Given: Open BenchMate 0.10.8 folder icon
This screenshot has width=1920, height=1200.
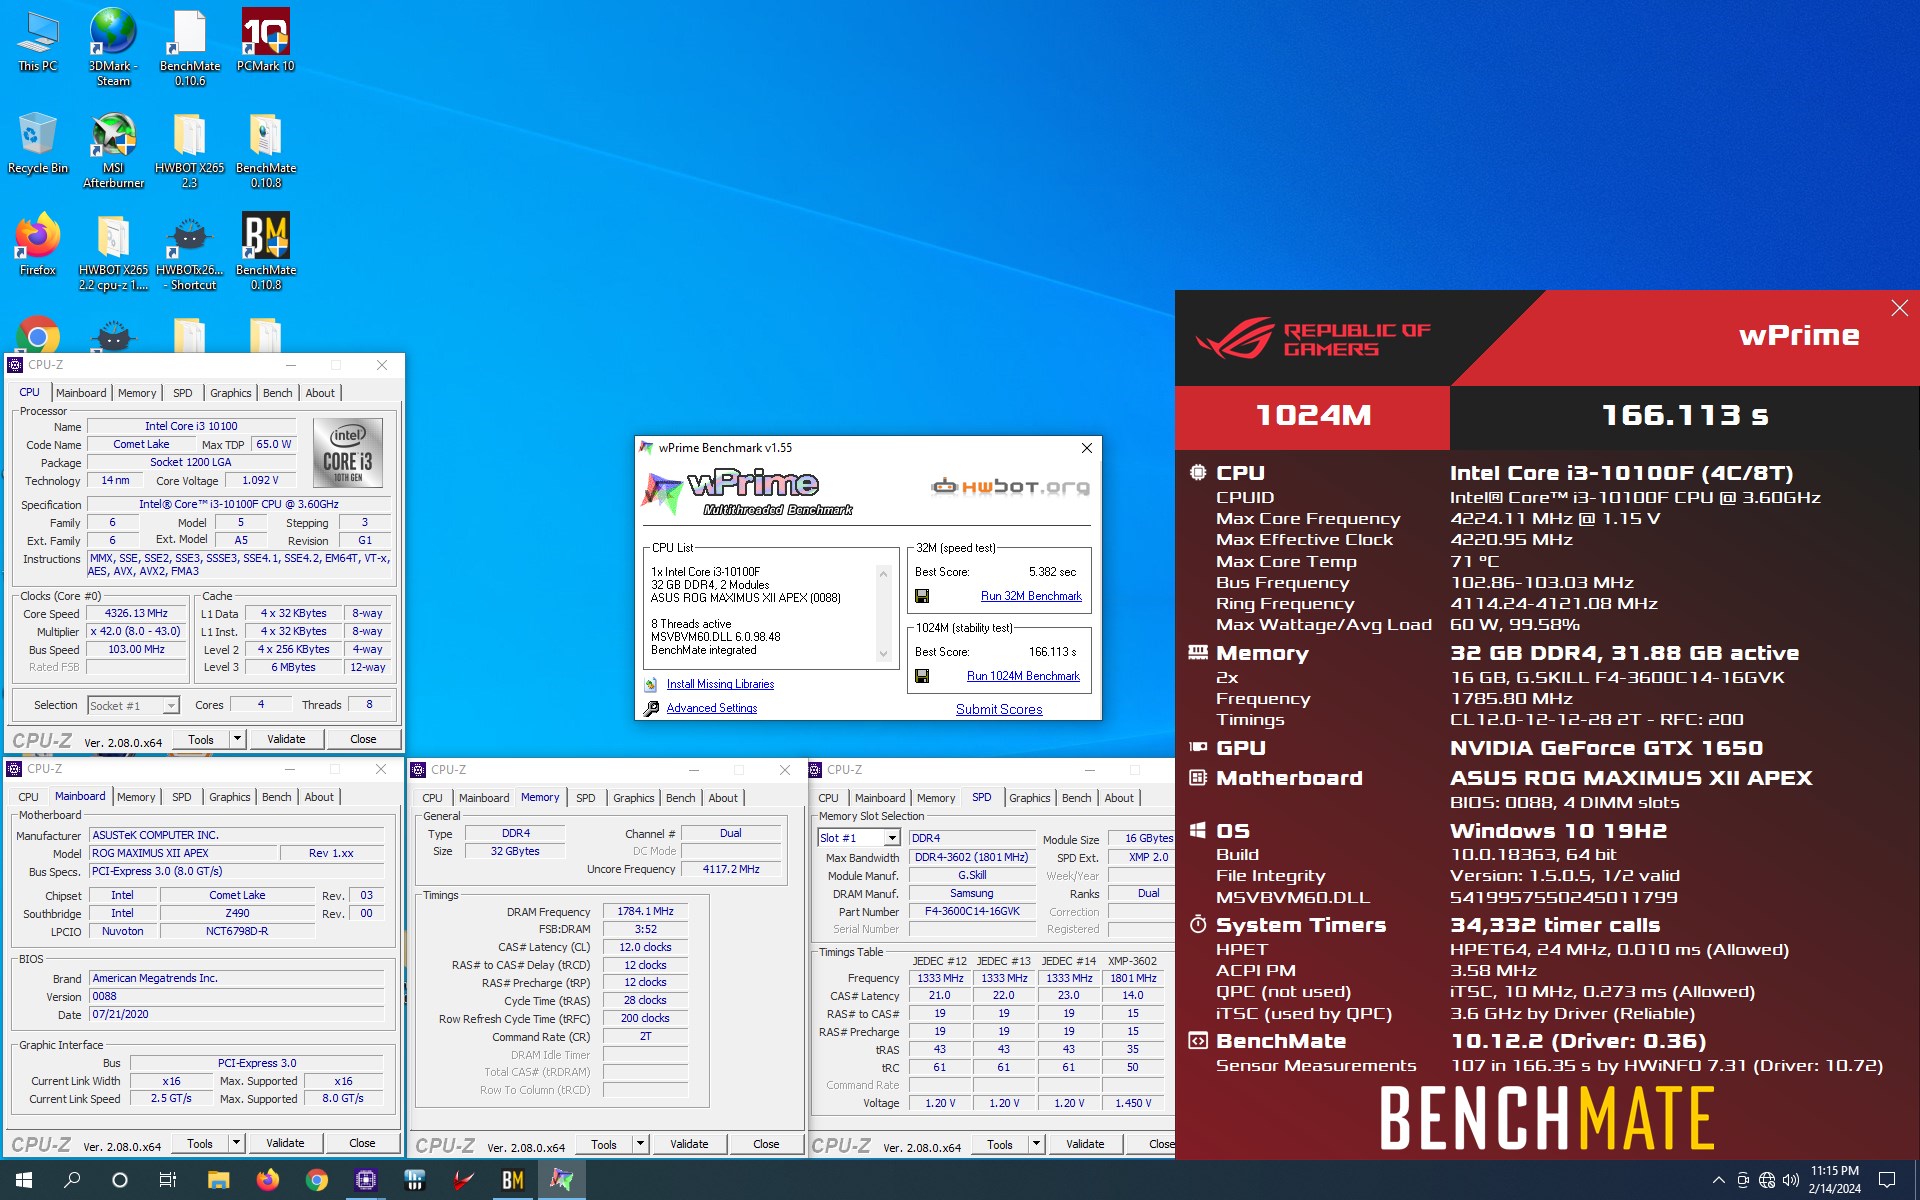Looking at the screenshot, I should (265, 150).
